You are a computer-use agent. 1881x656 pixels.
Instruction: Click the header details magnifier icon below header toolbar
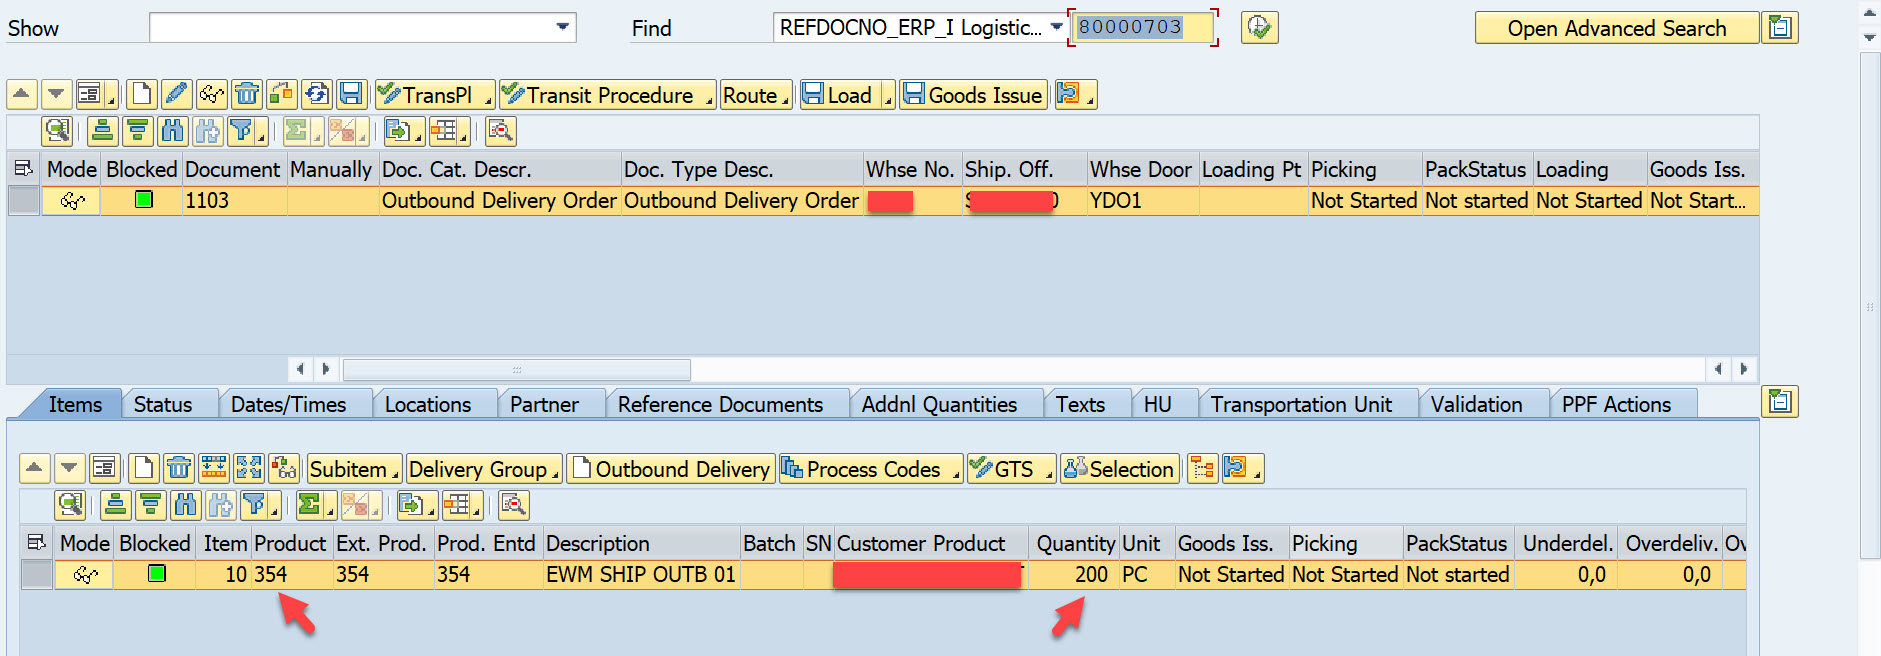[x=58, y=131]
